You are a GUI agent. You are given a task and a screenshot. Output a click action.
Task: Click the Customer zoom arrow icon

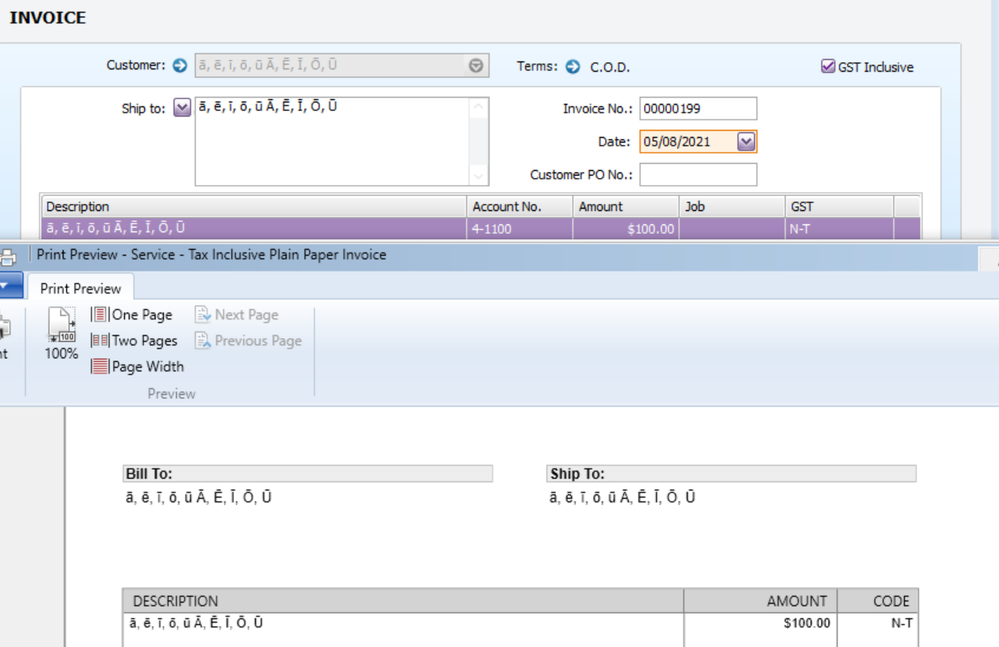pos(180,66)
